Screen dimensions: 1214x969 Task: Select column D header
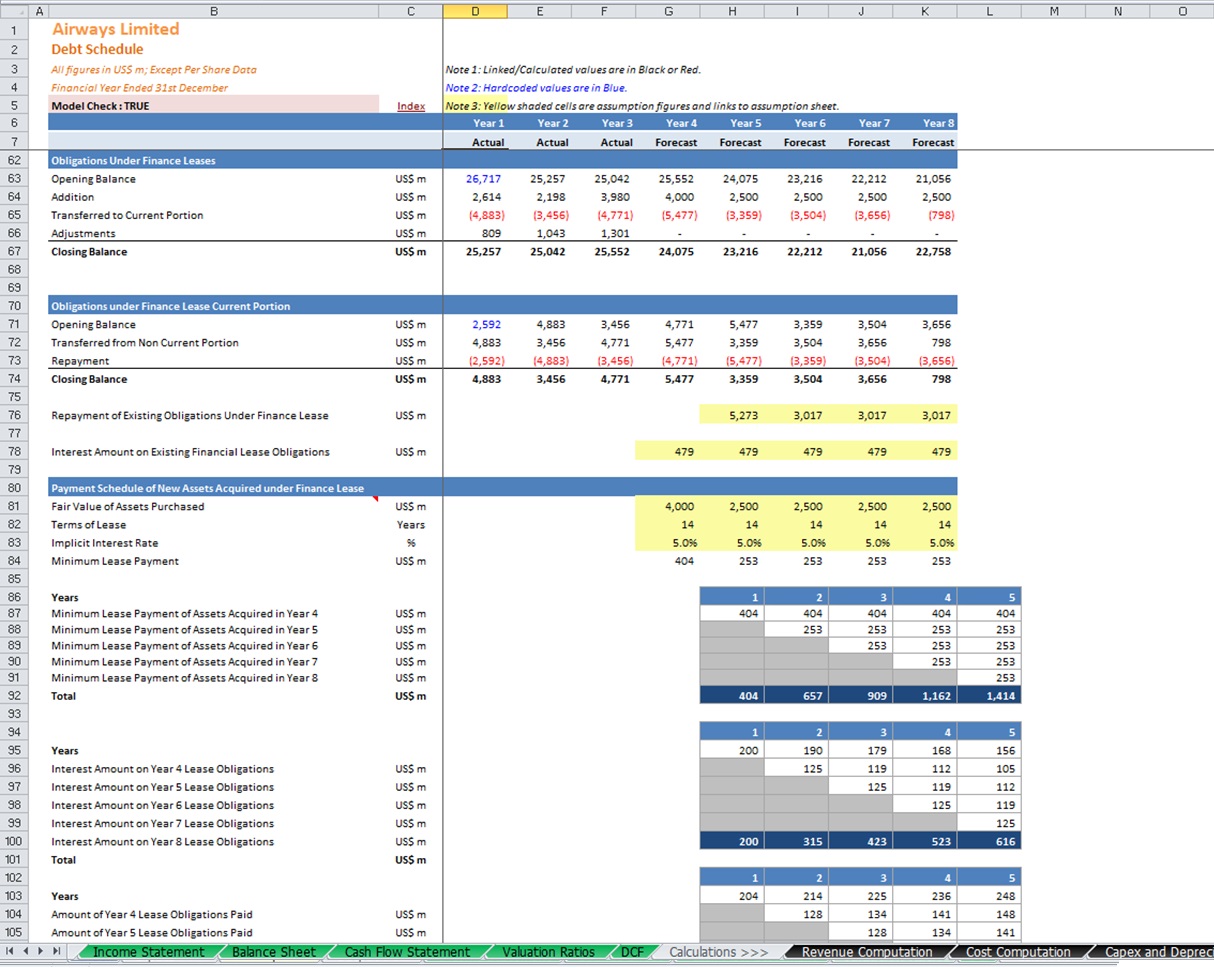pos(475,11)
